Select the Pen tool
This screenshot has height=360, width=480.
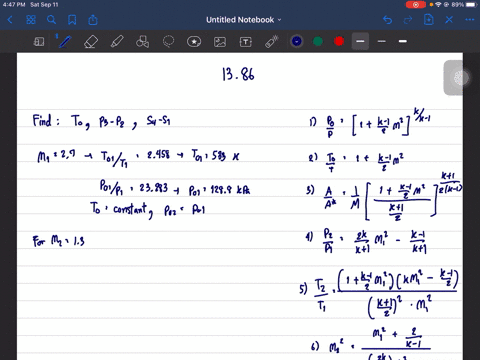pos(65,41)
